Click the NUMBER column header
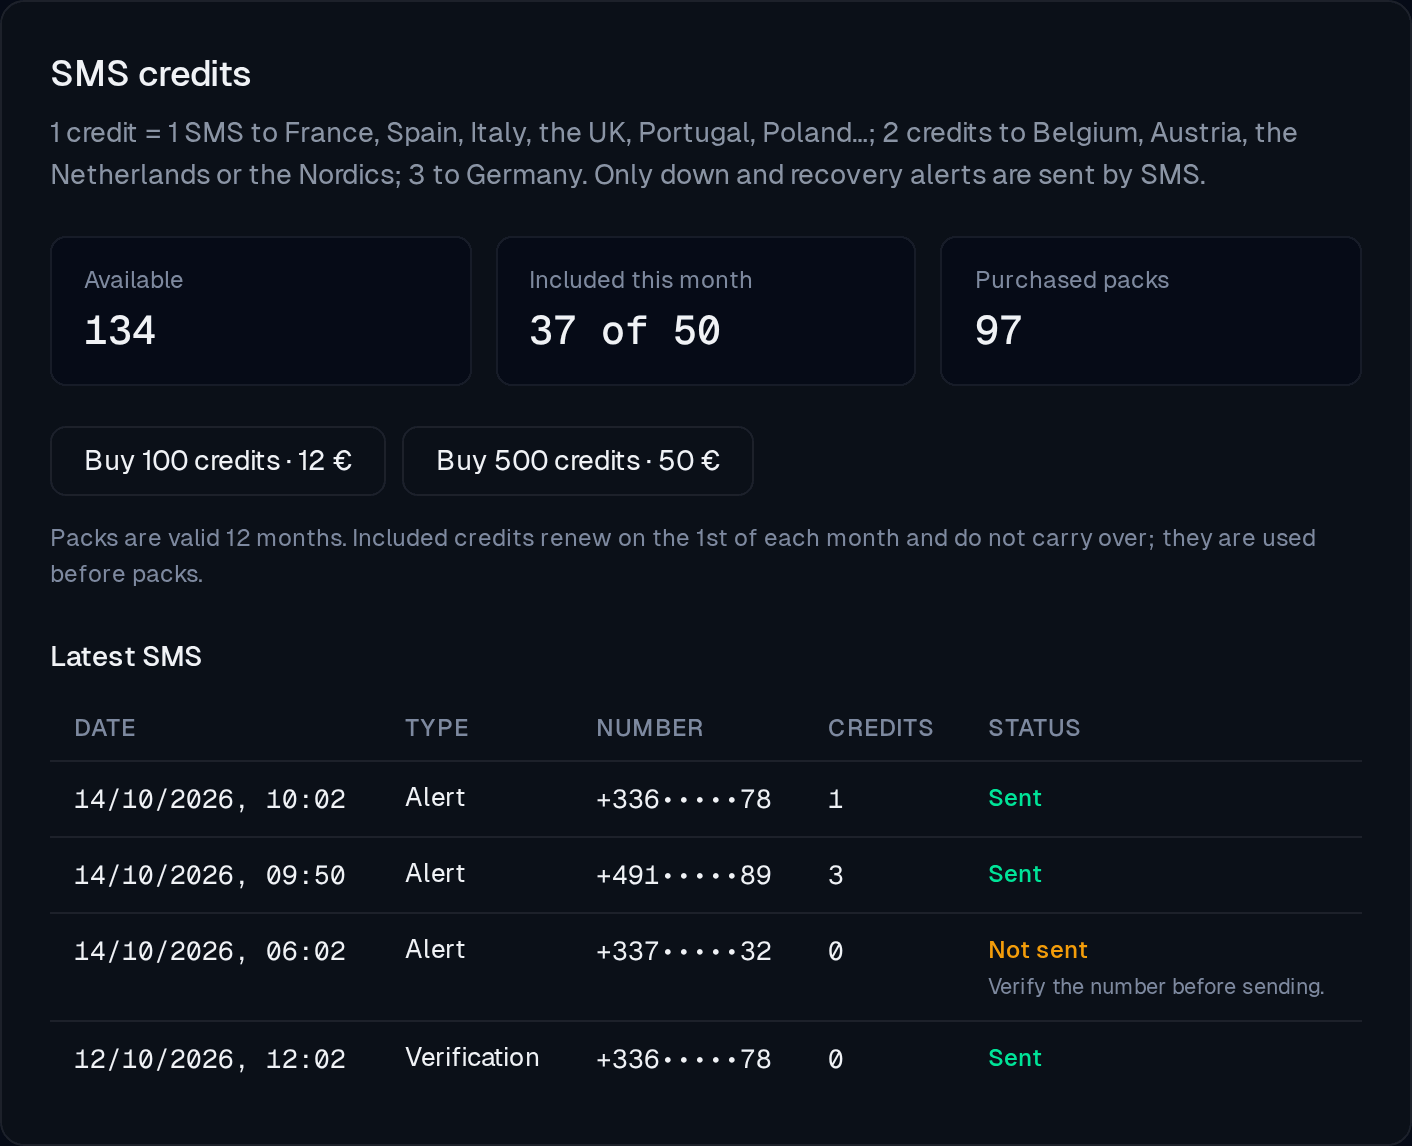Viewport: 1412px width, 1146px height. (x=650, y=728)
